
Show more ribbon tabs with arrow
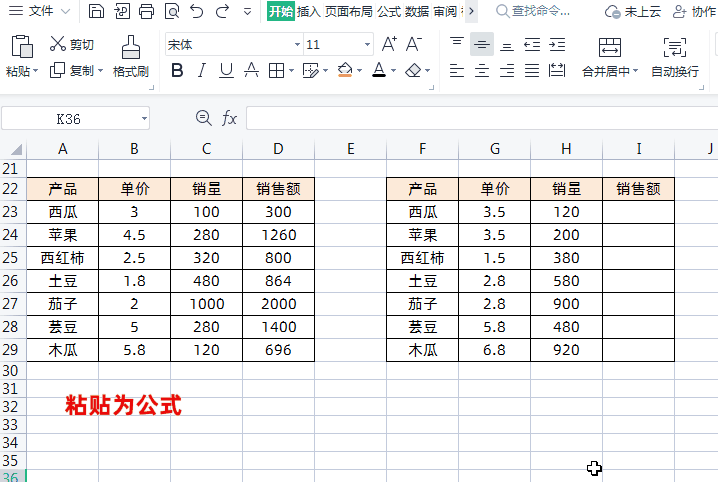(471, 11)
